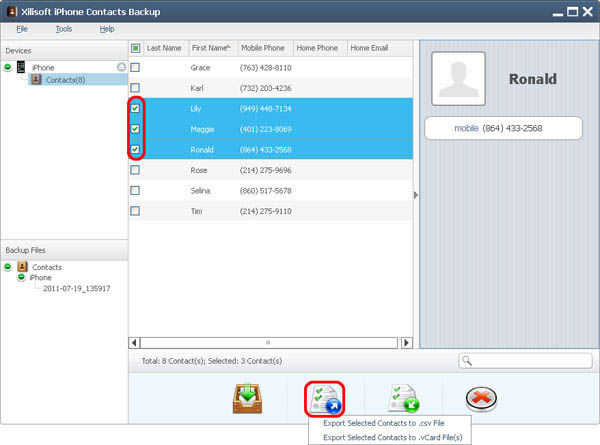Image resolution: width=600 pixels, height=445 pixels.
Task: Check the box for Tim
Action: click(x=135, y=211)
